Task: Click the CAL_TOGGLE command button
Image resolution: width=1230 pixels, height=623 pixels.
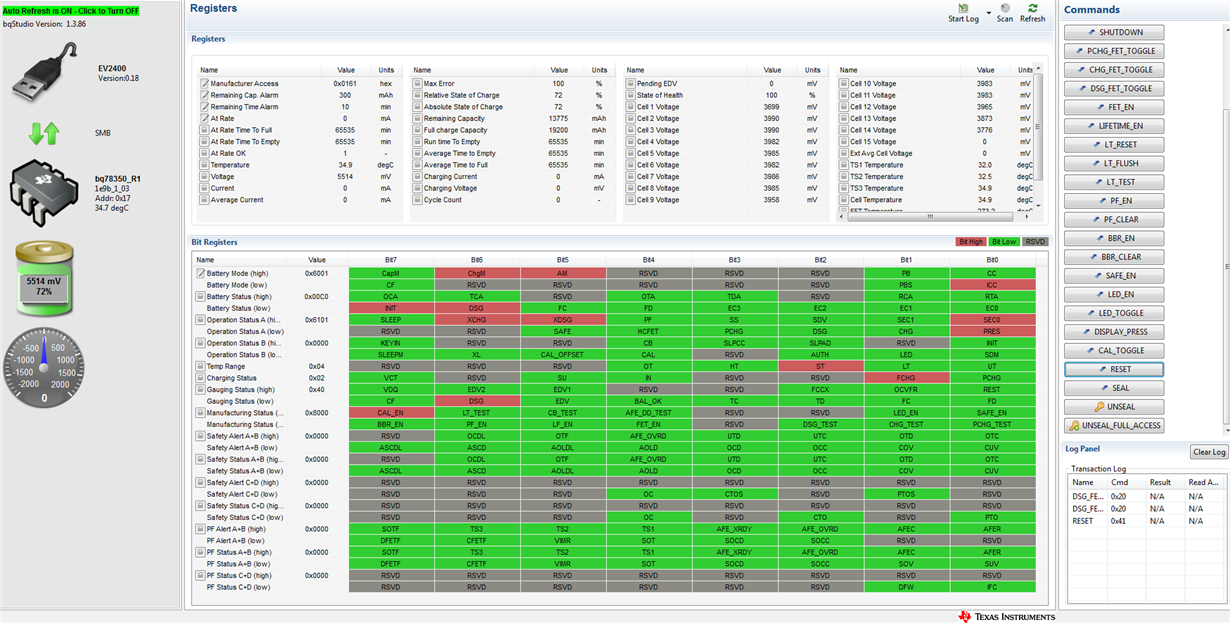Action: (x=1114, y=351)
